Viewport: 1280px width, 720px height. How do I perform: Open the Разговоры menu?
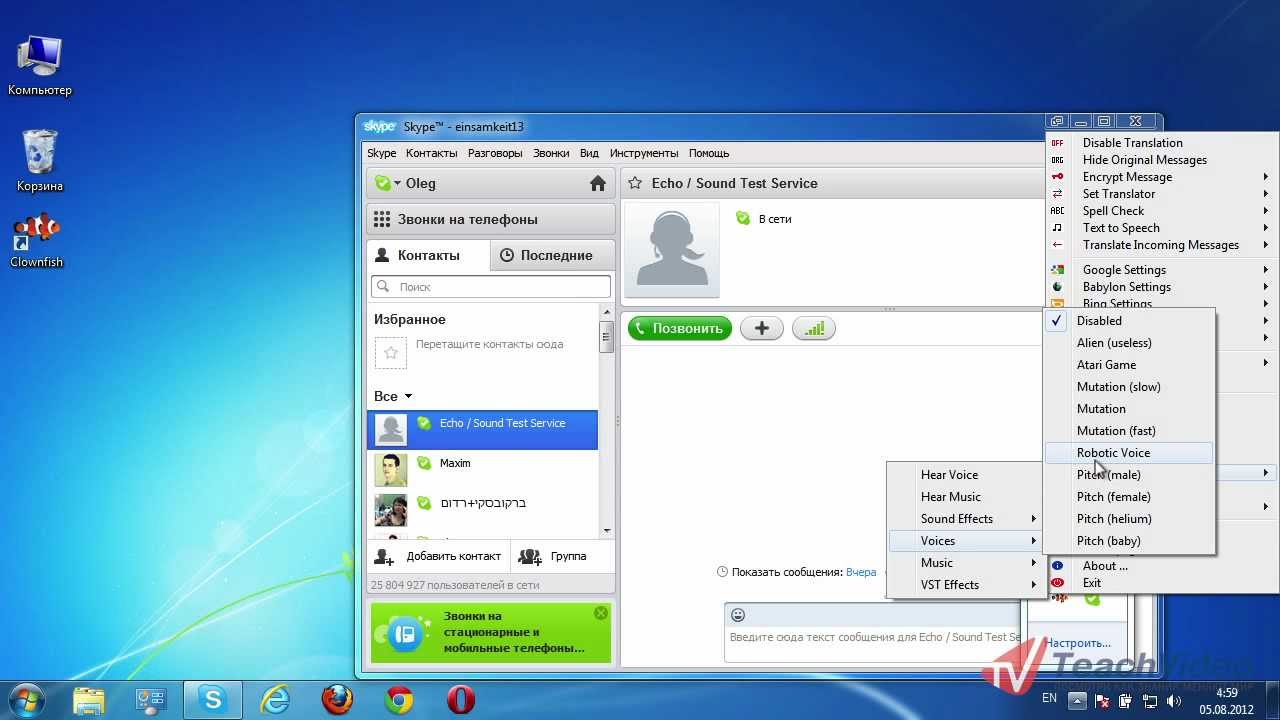click(x=495, y=153)
